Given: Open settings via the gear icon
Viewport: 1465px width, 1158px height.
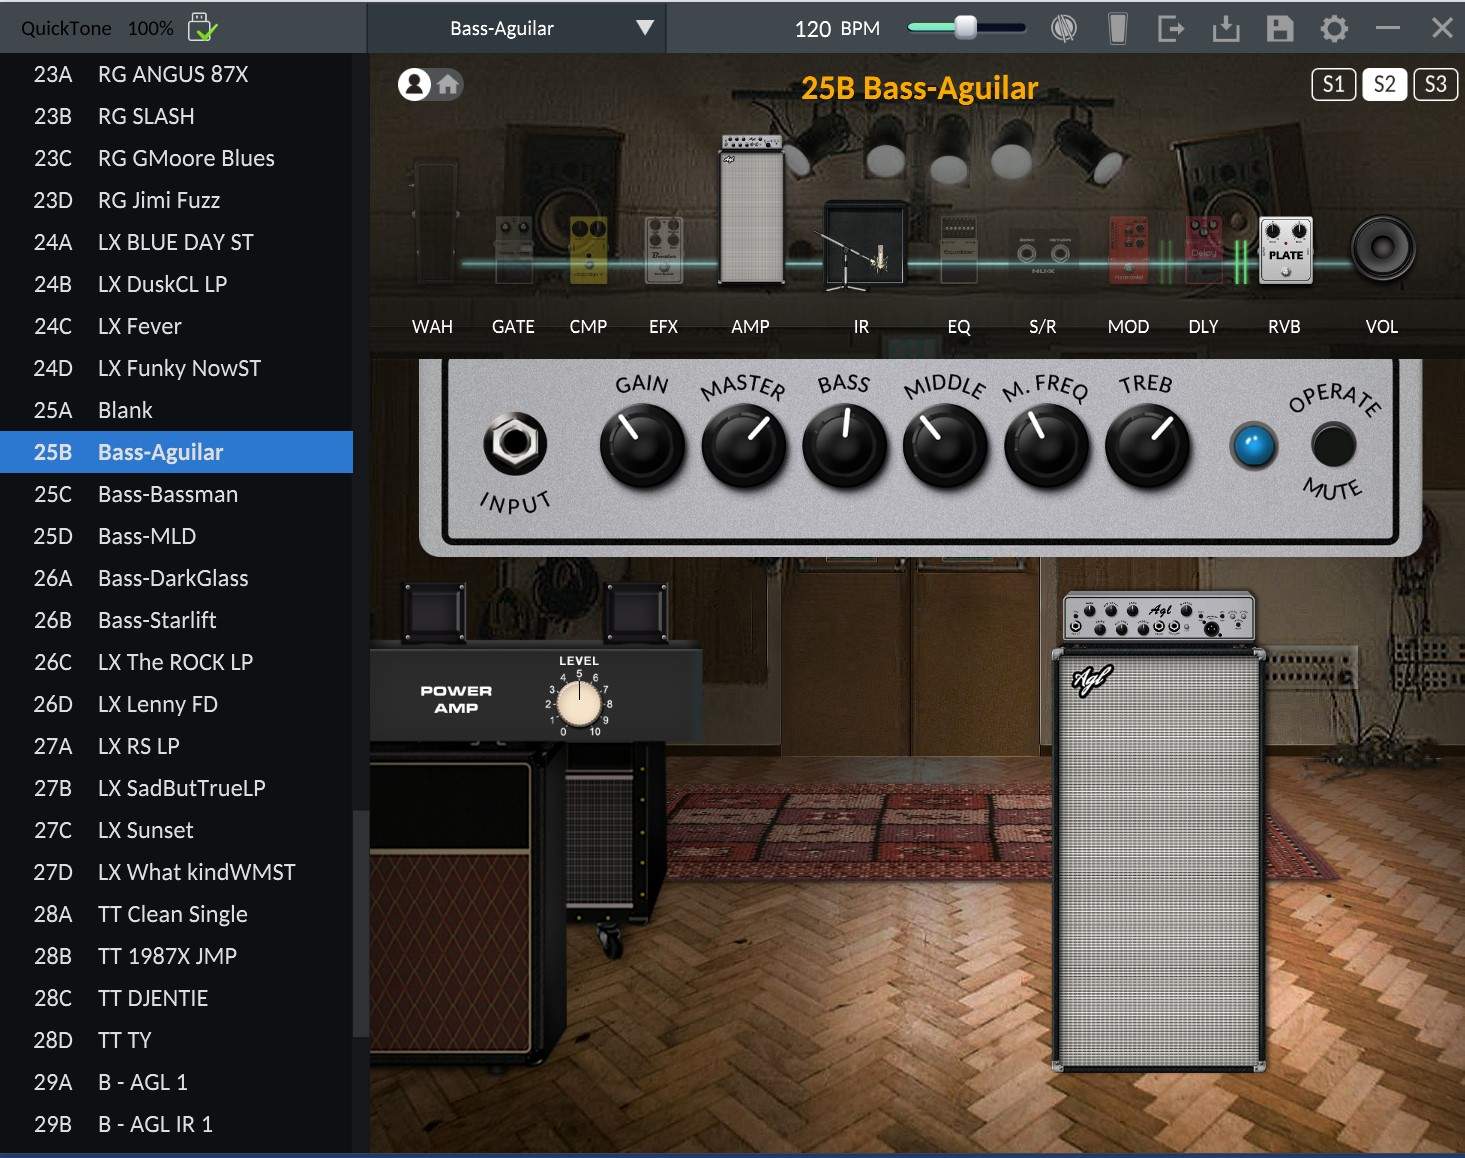Looking at the screenshot, I should 1334,28.
